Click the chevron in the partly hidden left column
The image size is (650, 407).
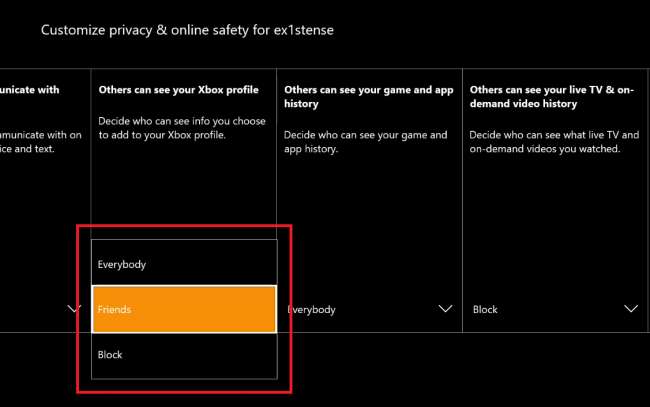73,309
